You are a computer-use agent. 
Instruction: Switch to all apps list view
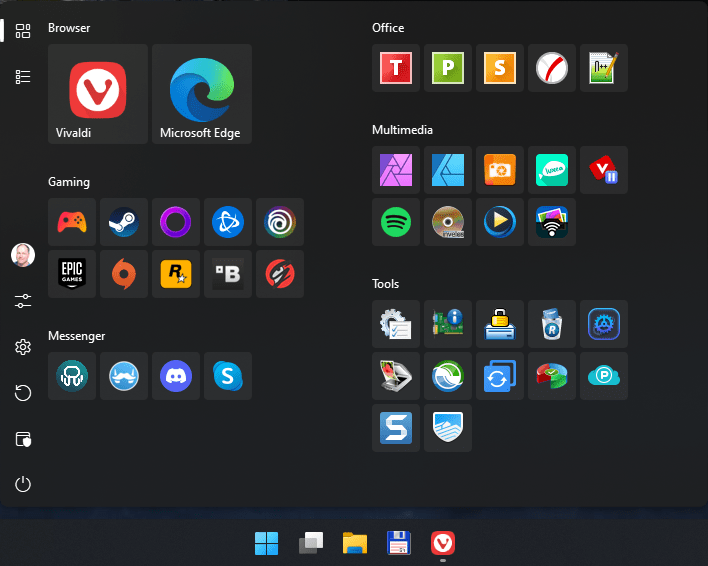tap(23, 77)
